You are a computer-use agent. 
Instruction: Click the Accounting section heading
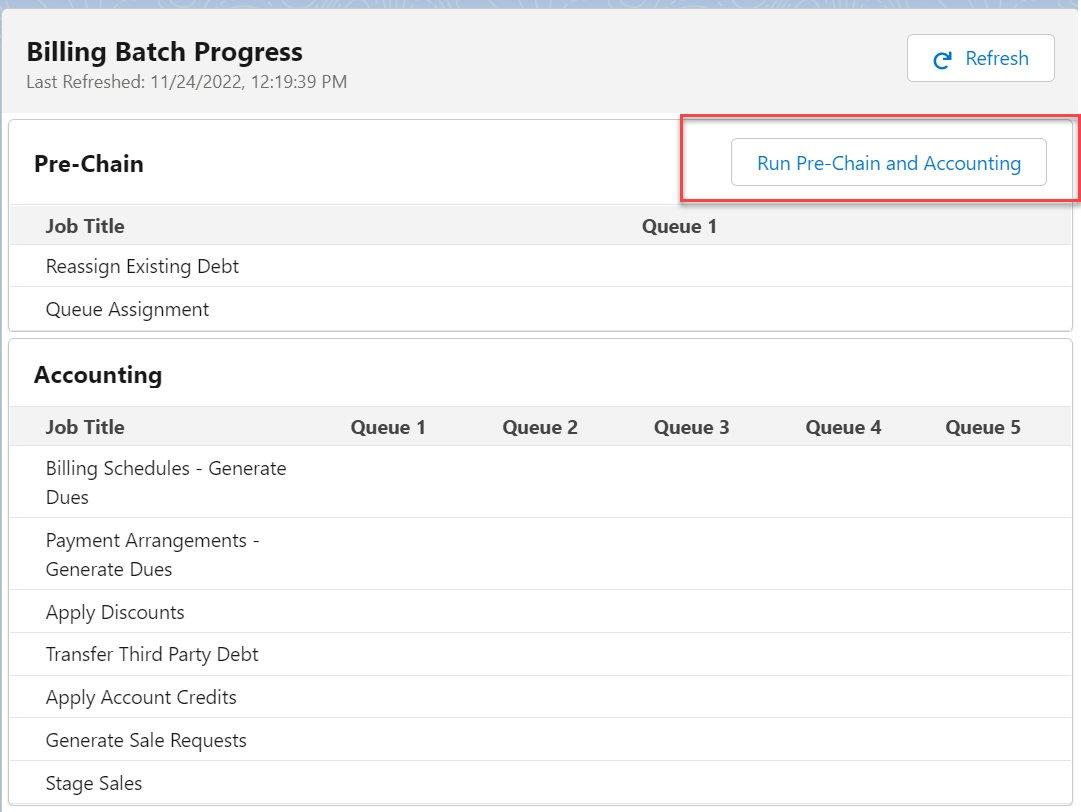[98, 375]
